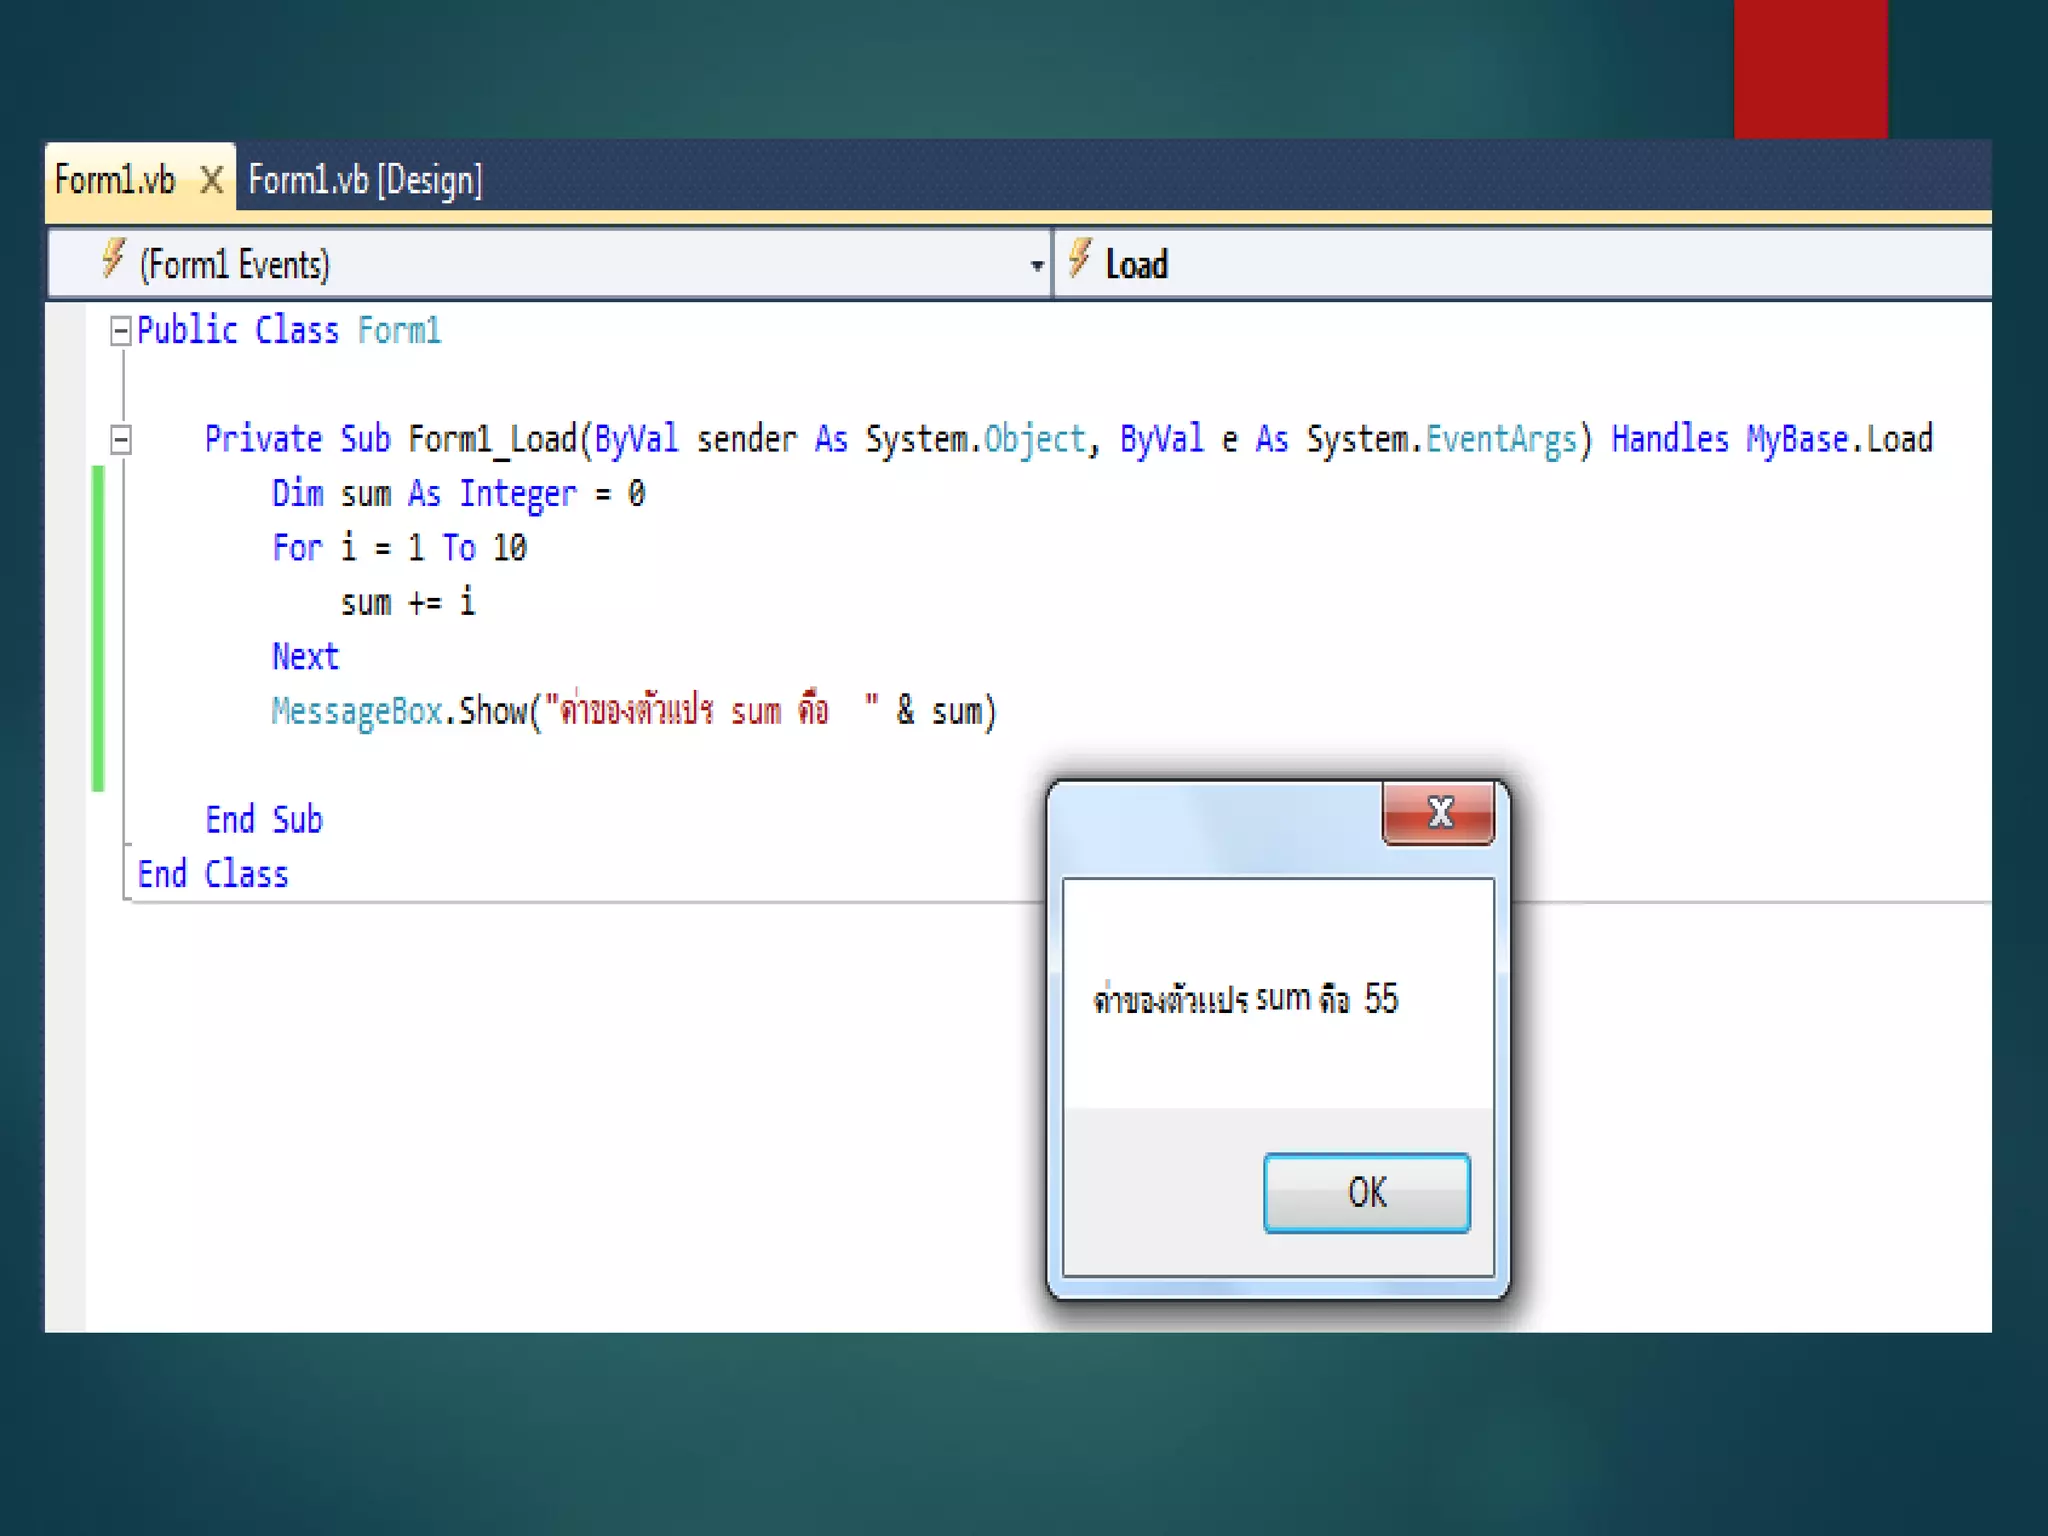This screenshot has width=2048, height=1536.
Task: Click the MessageBox keyword in code
Action: click(x=356, y=712)
